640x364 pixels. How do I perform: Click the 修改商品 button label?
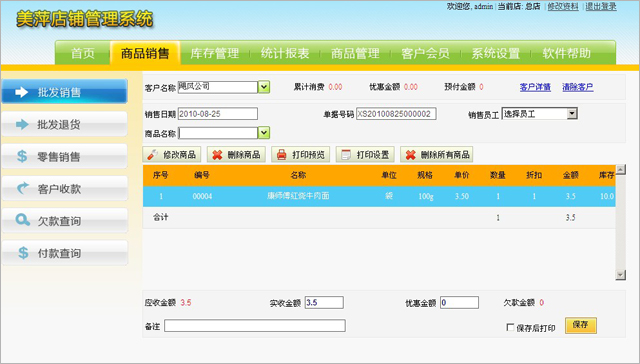[x=179, y=155]
